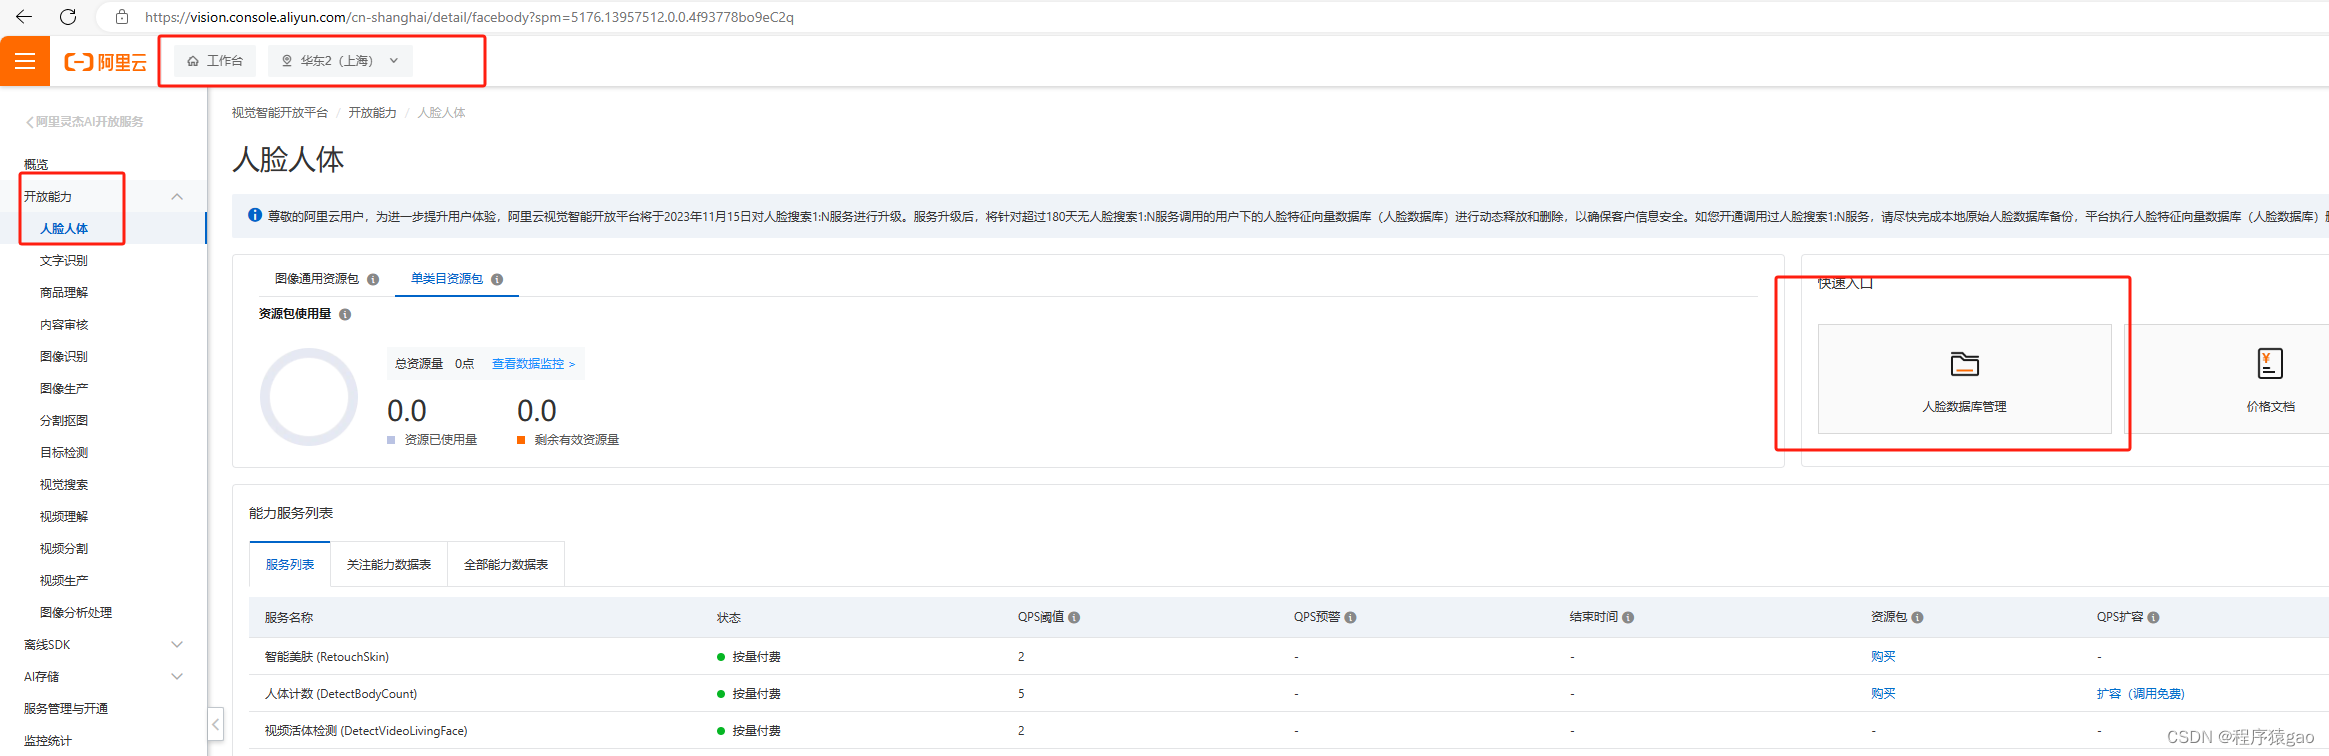Select 图像识别 in the sidebar
The image size is (2329, 756).
coord(64,357)
